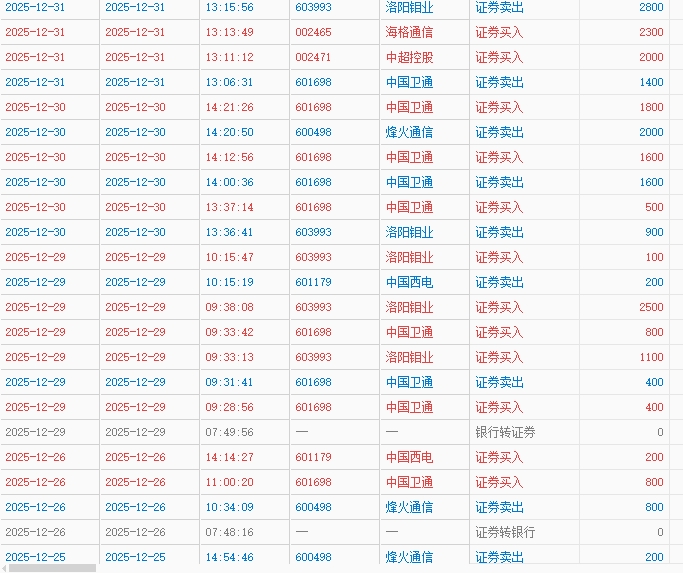
Task: Select the time cell 10:15:19
Action: click(230, 282)
